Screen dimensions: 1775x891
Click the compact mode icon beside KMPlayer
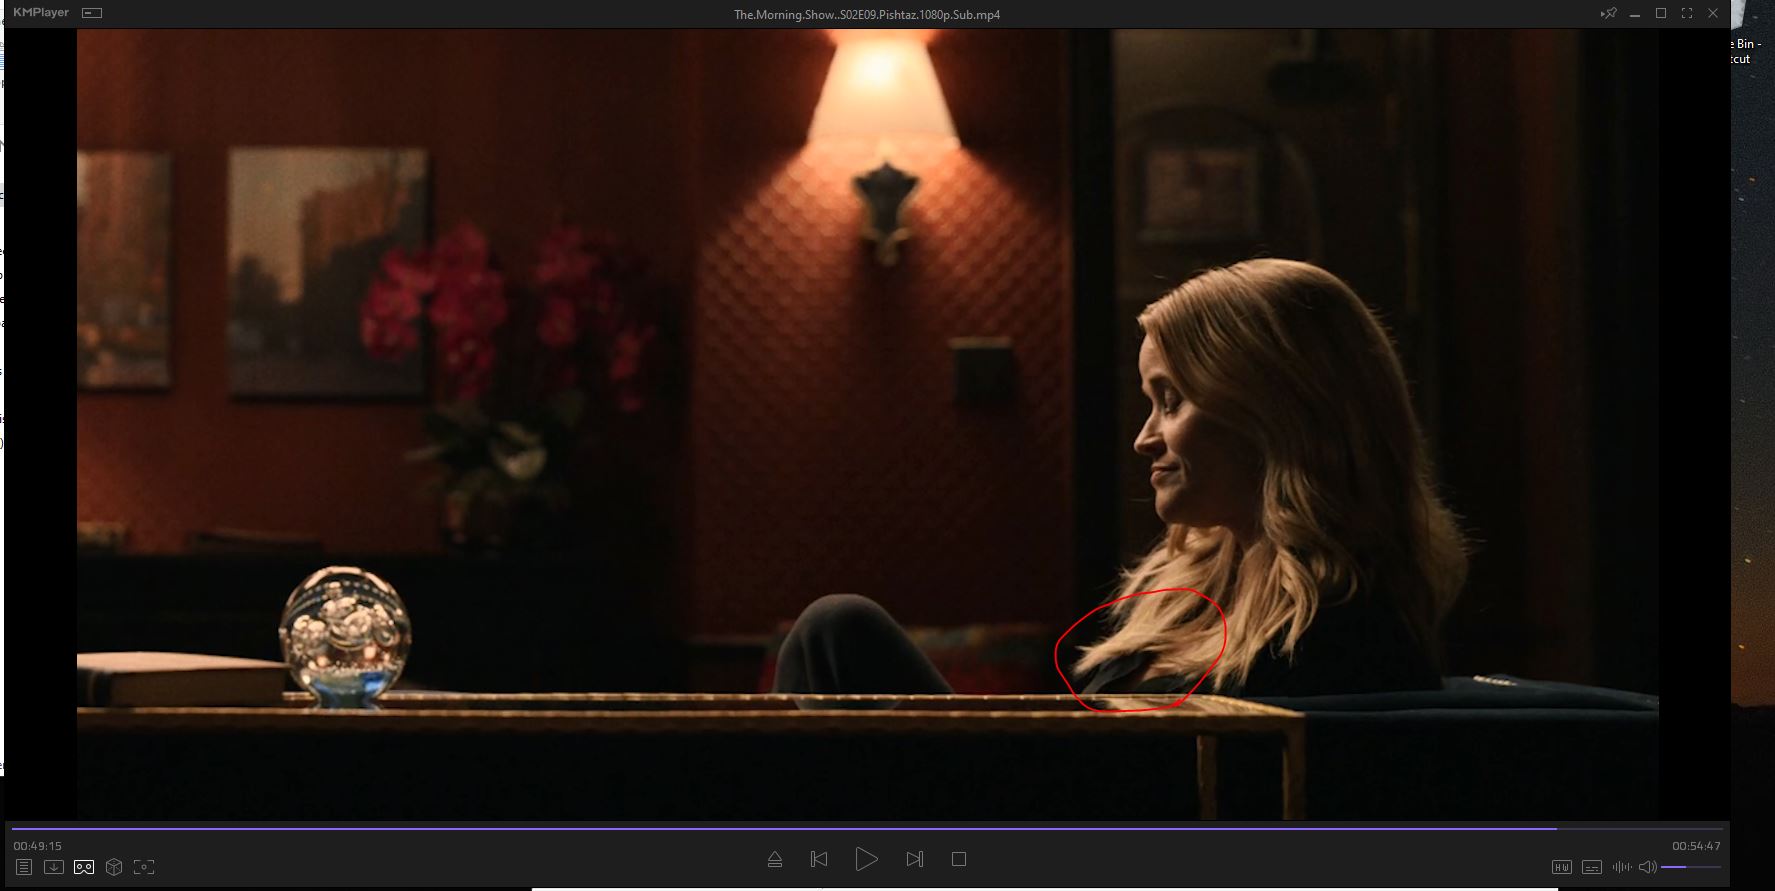pos(92,14)
